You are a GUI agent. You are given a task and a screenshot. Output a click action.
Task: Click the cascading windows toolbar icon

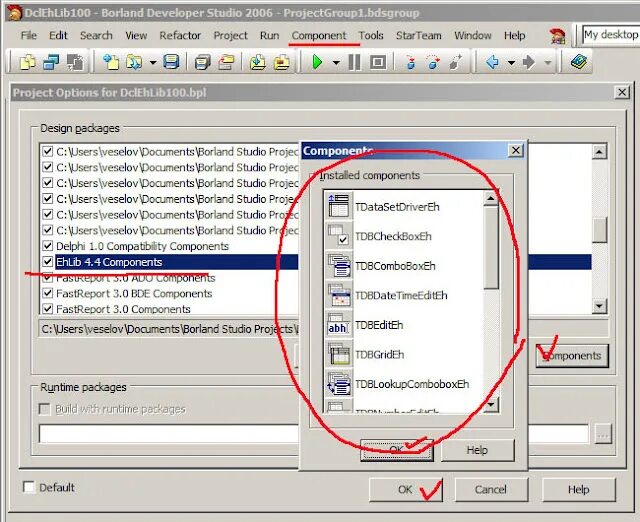[x=51, y=62]
